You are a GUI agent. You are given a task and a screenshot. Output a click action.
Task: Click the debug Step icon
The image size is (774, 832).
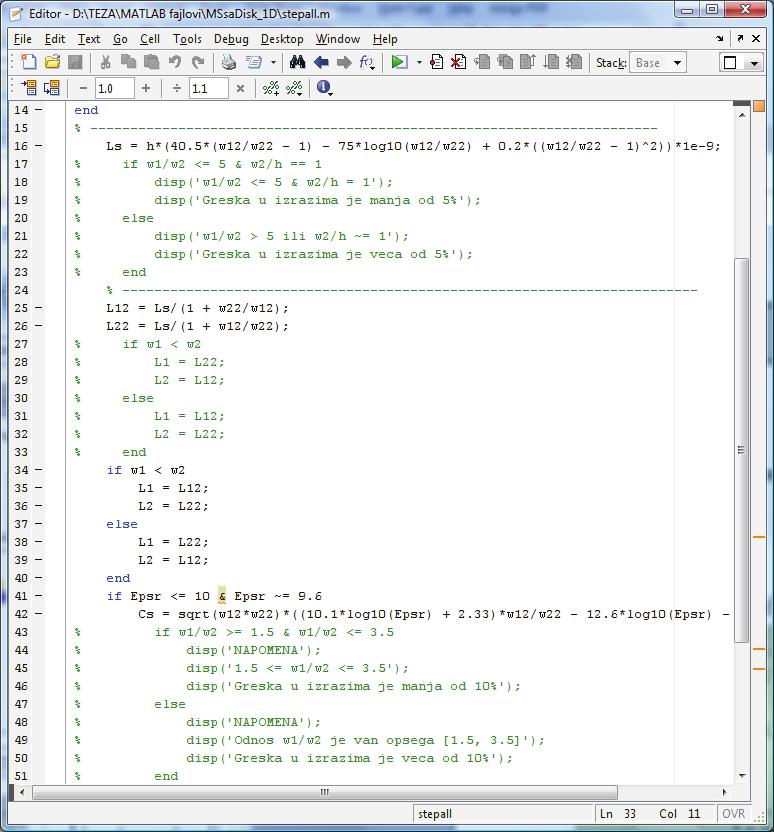tap(482, 62)
